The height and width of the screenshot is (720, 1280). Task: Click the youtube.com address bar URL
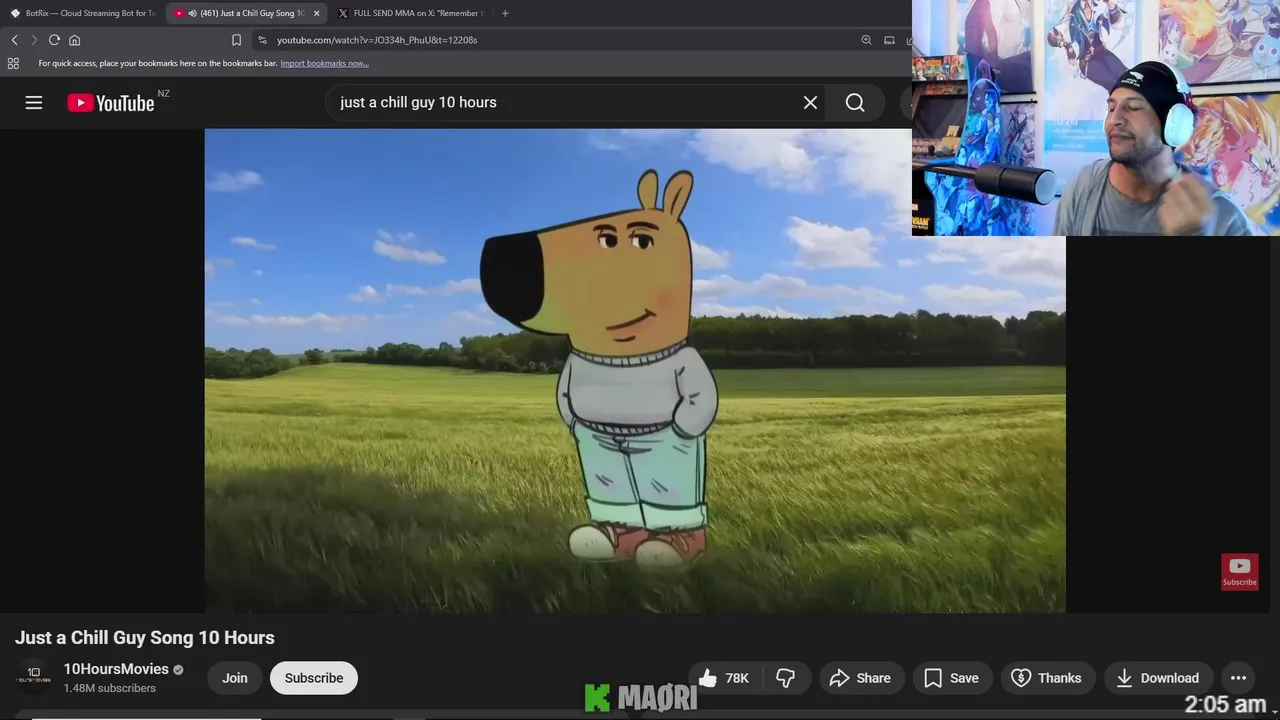click(x=377, y=40)
